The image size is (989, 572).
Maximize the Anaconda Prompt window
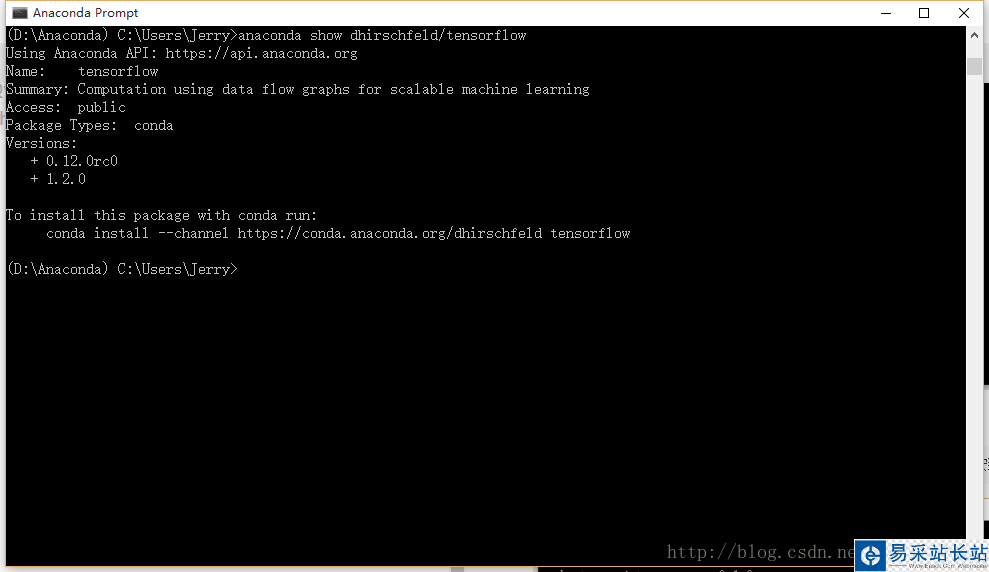pyautogui.click(x=924, y=13)
